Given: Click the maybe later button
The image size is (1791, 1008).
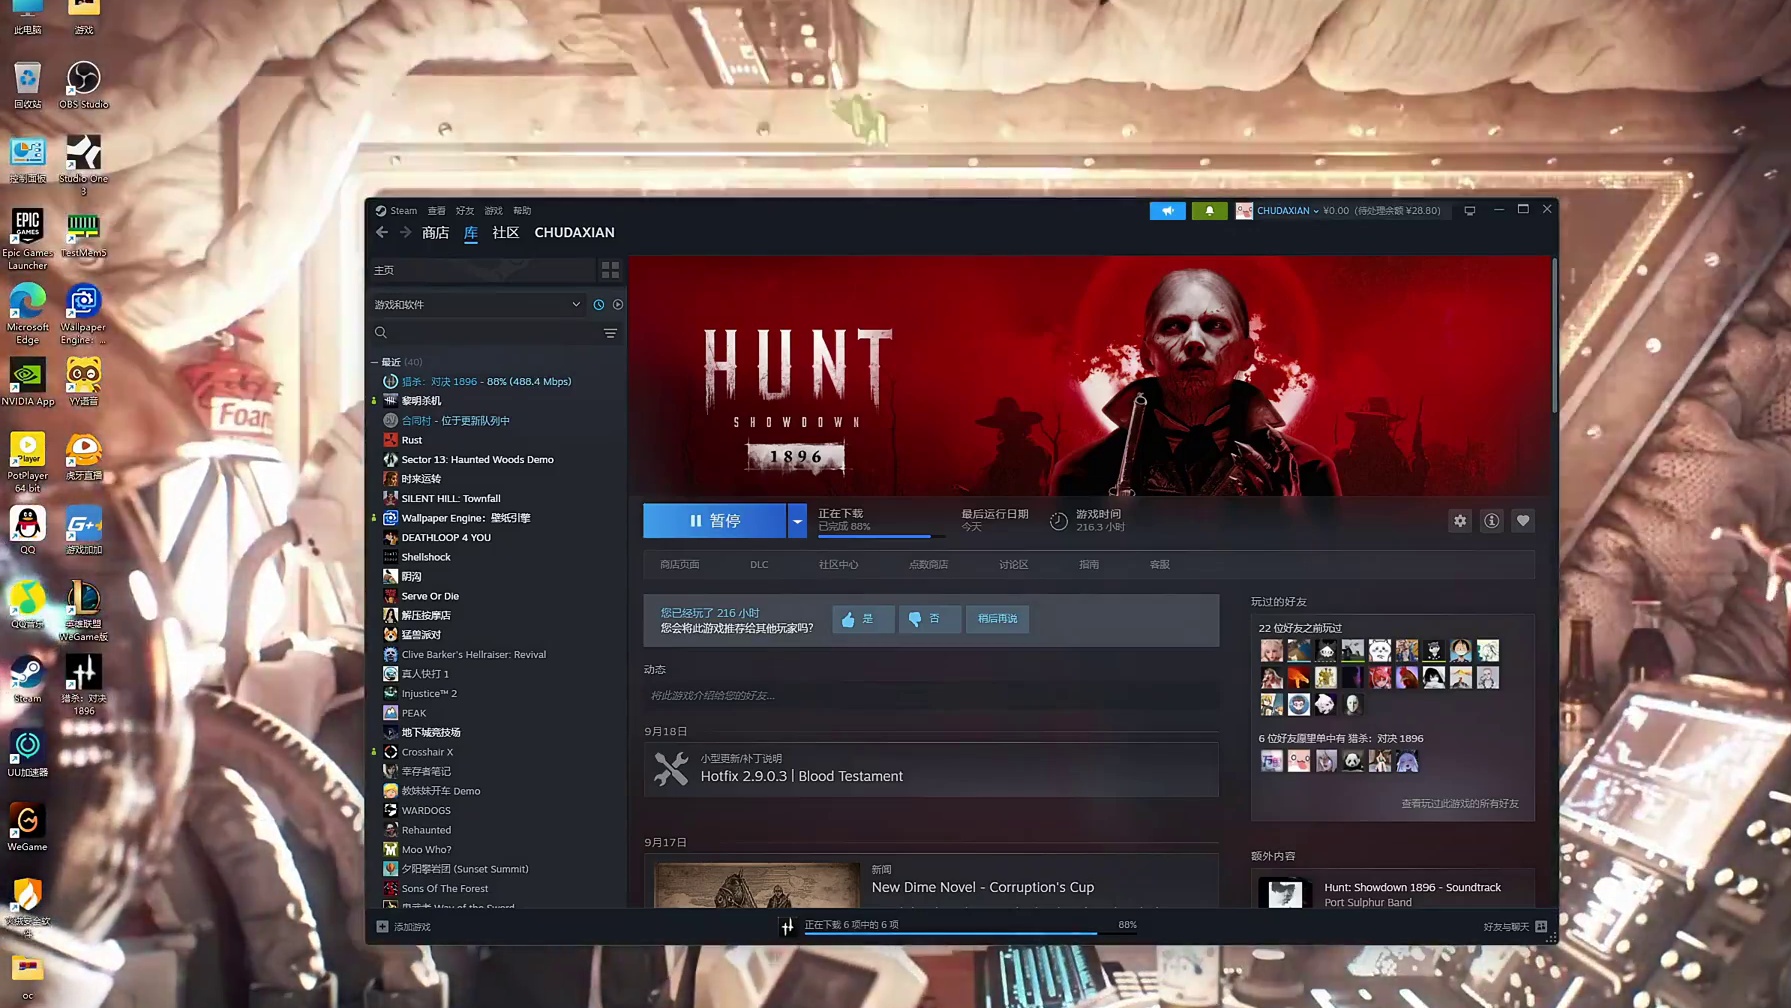Looking at the screenshot, I should (x=997, y=619).
